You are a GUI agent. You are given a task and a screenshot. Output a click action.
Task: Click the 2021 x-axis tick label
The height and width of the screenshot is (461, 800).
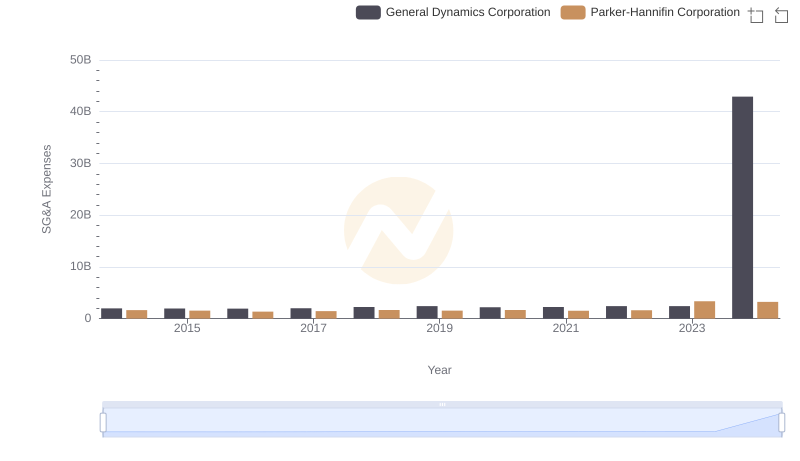(x=566, y=328)
